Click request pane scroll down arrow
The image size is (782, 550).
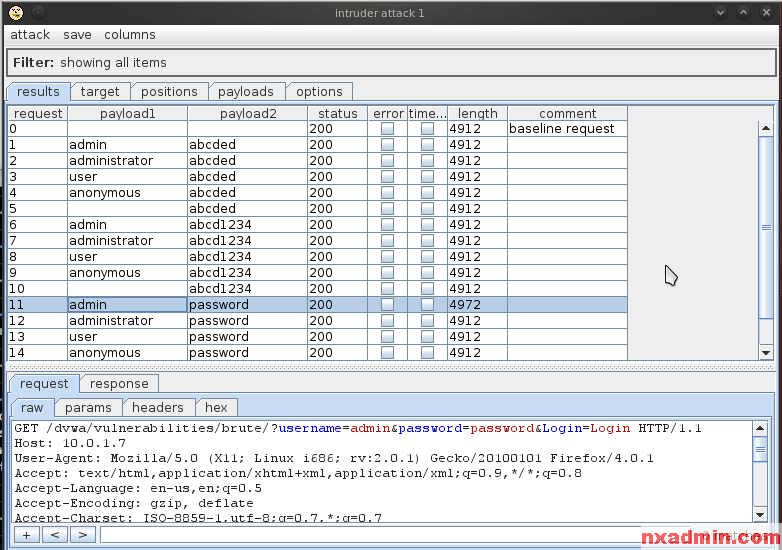pos(760,515)
